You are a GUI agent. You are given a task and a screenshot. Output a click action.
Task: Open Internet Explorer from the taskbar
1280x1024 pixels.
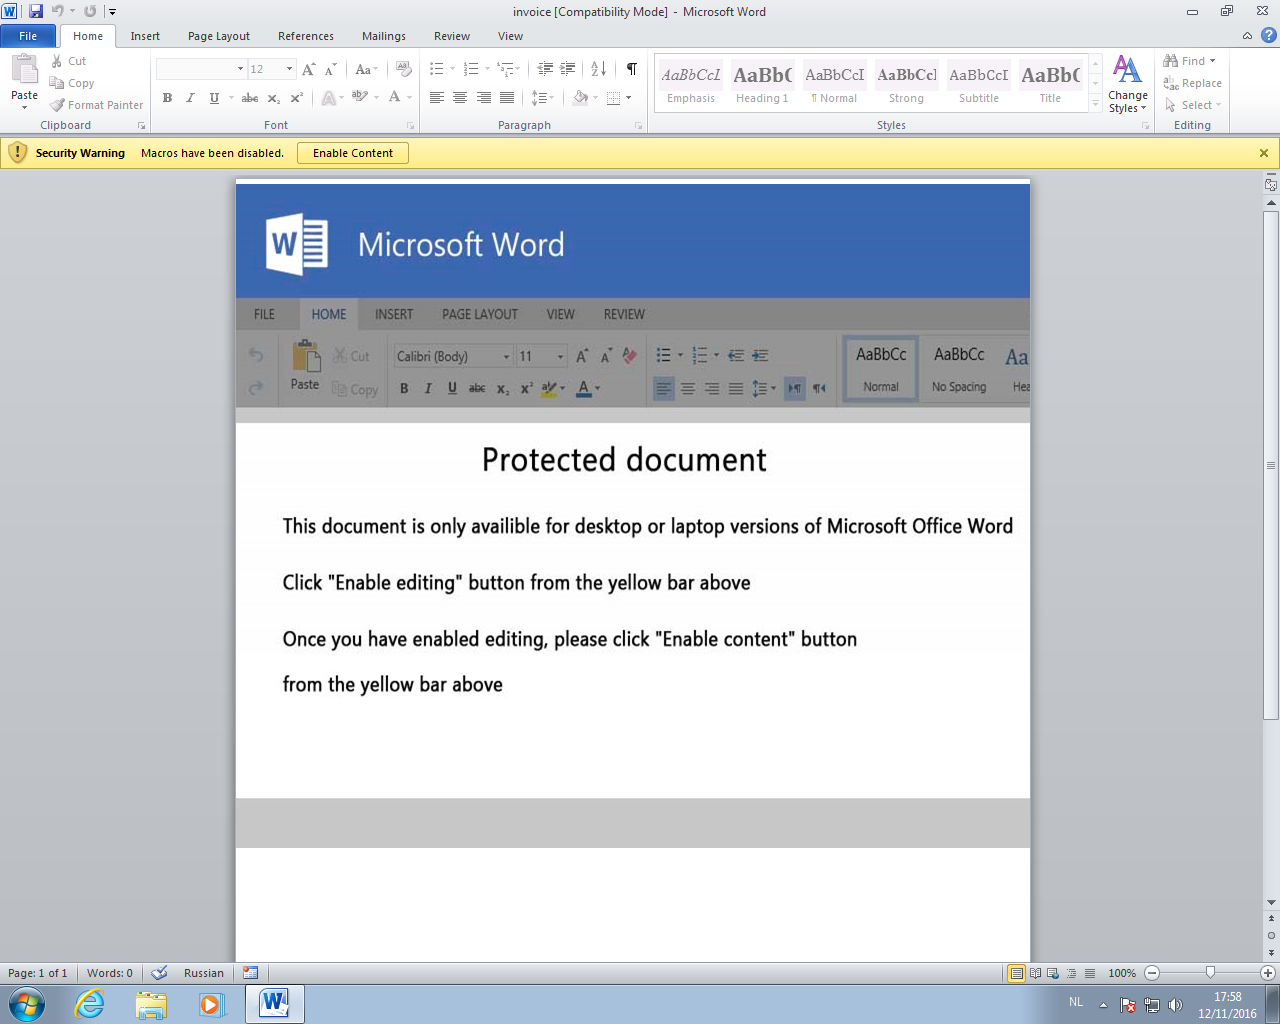(x=90, y=1004)
